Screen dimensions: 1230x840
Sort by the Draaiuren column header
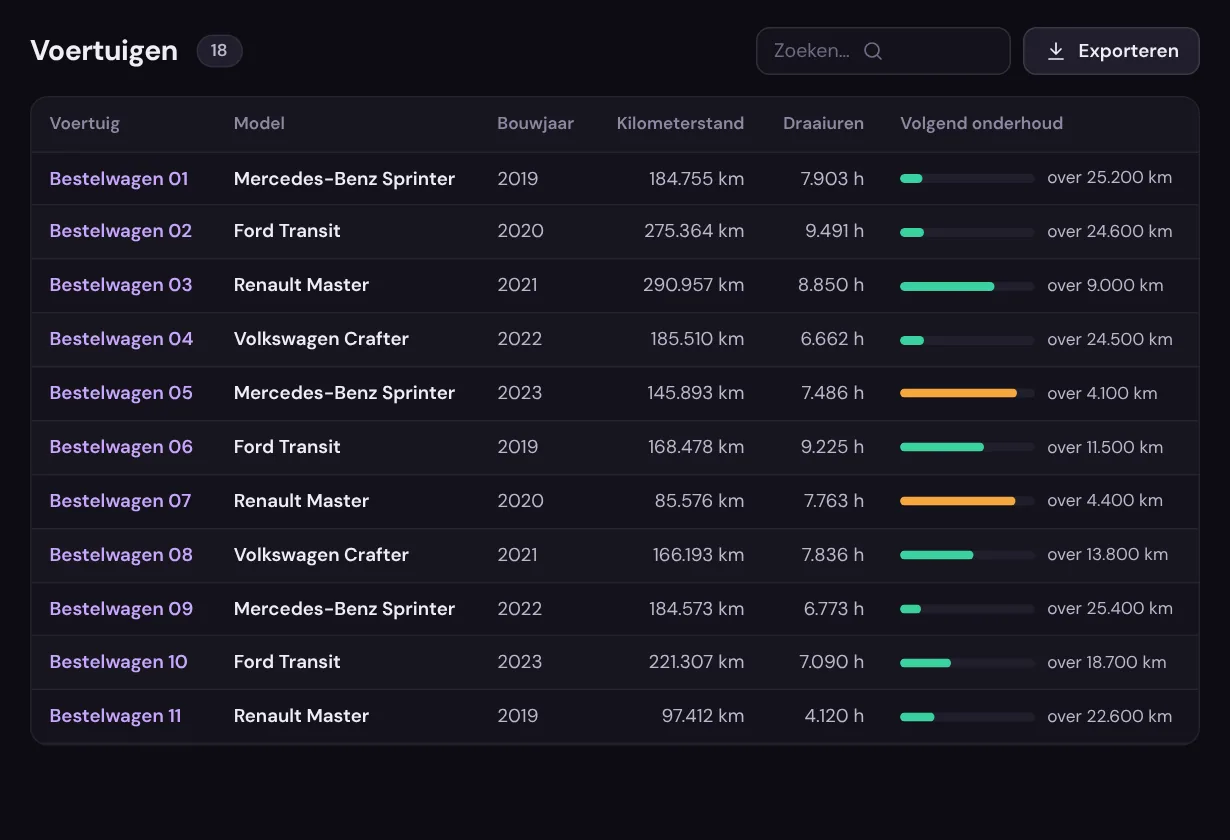click(823, 124)
